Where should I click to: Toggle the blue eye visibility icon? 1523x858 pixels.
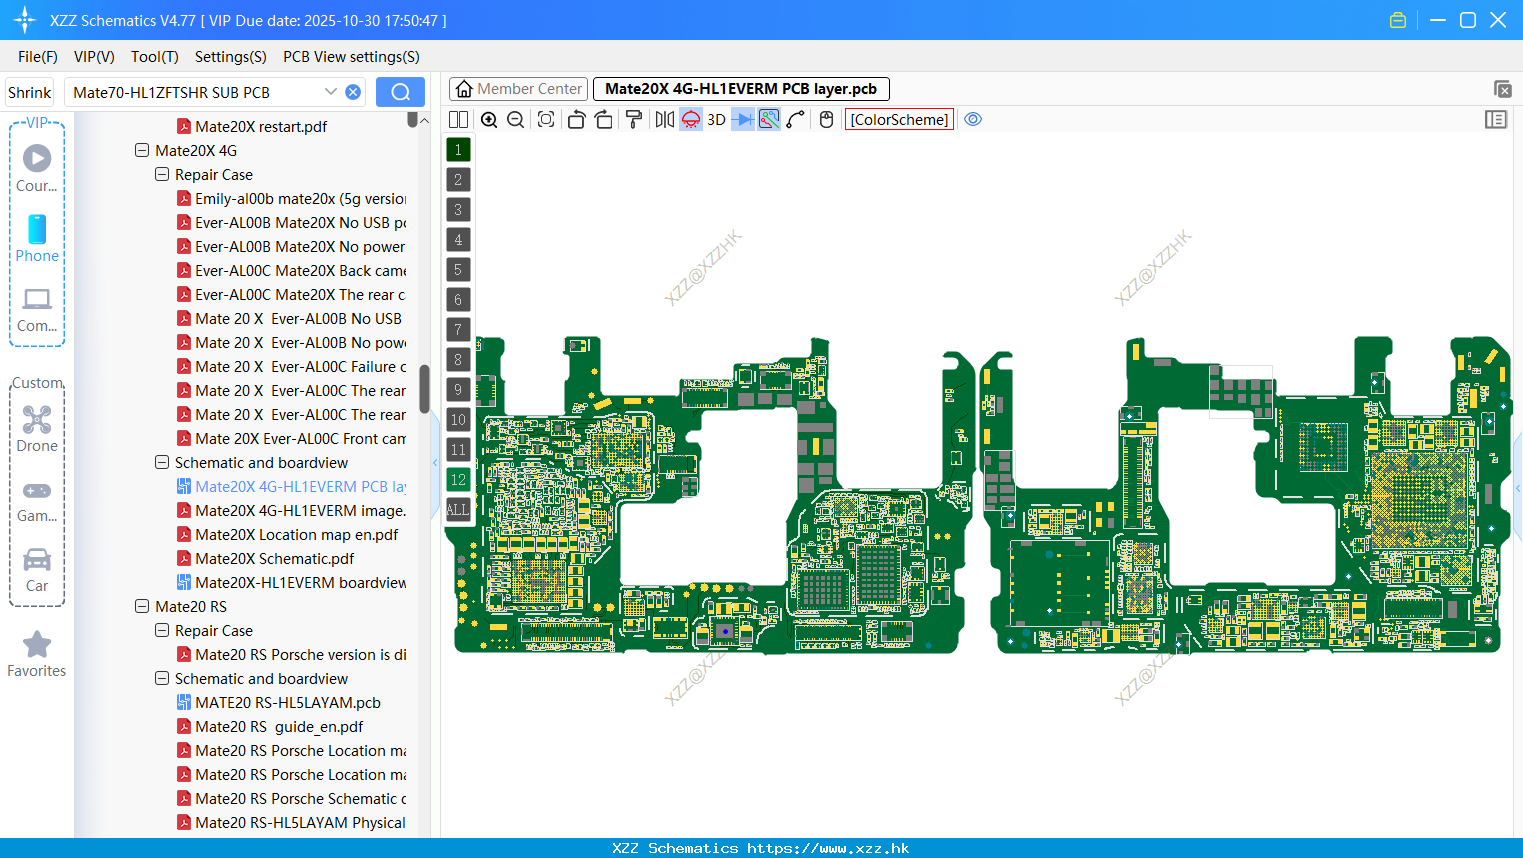(x=973, y=119)
